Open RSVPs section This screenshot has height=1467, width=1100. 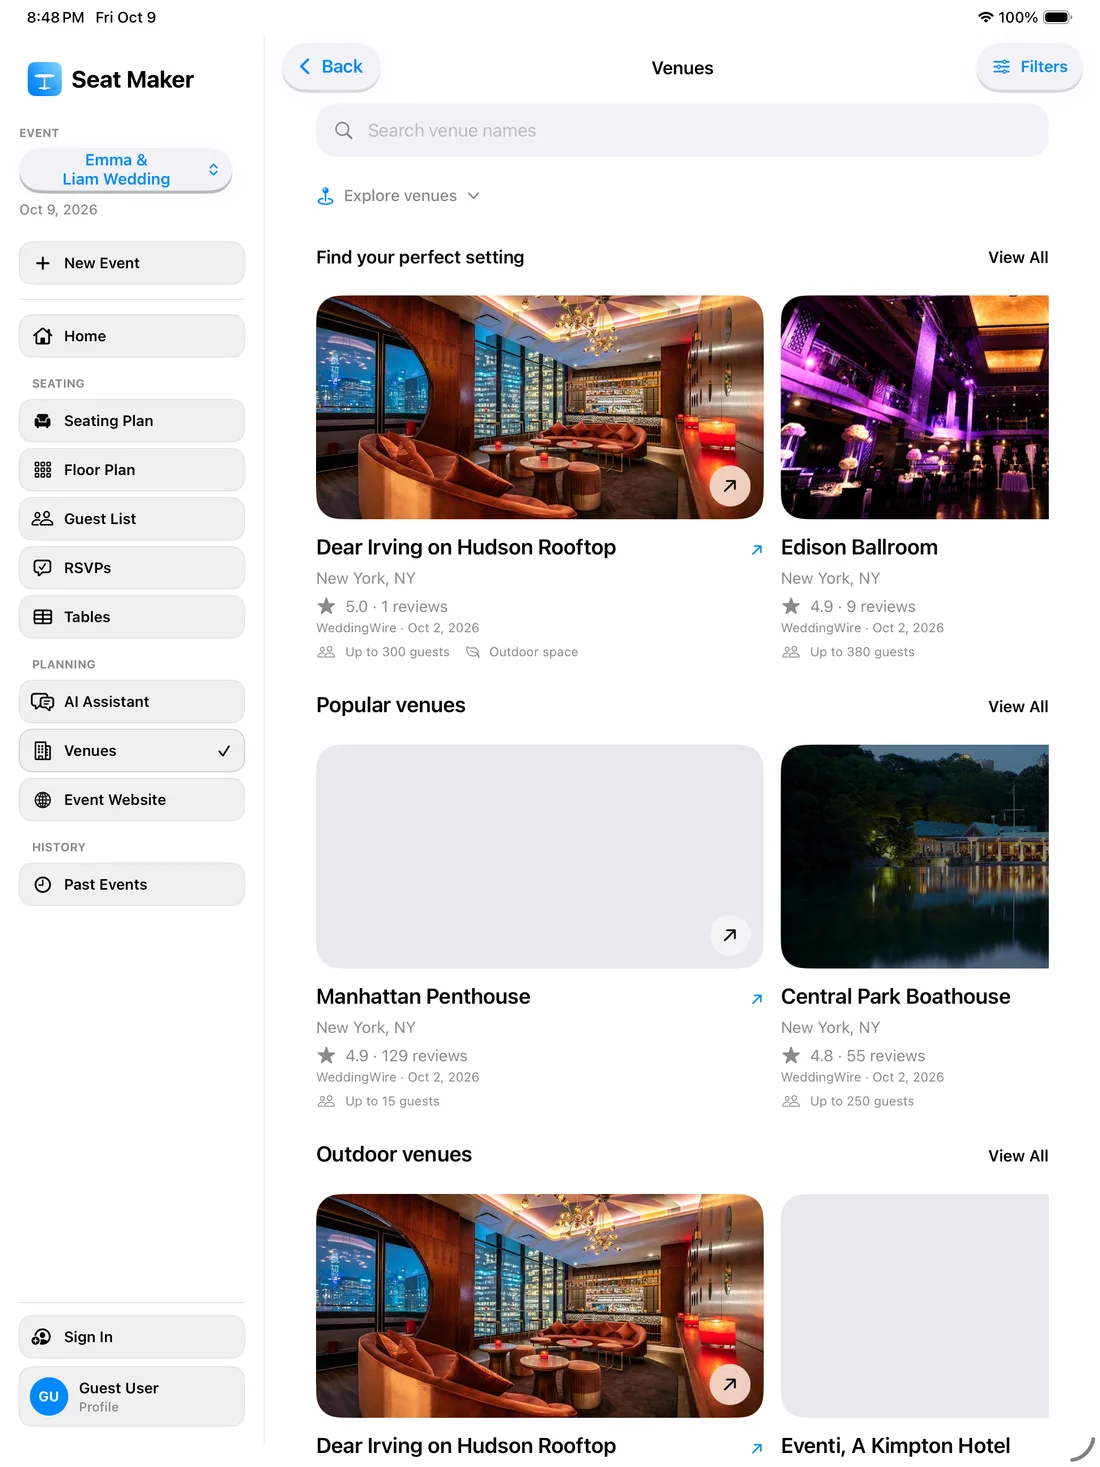click(x=132, y=568)
